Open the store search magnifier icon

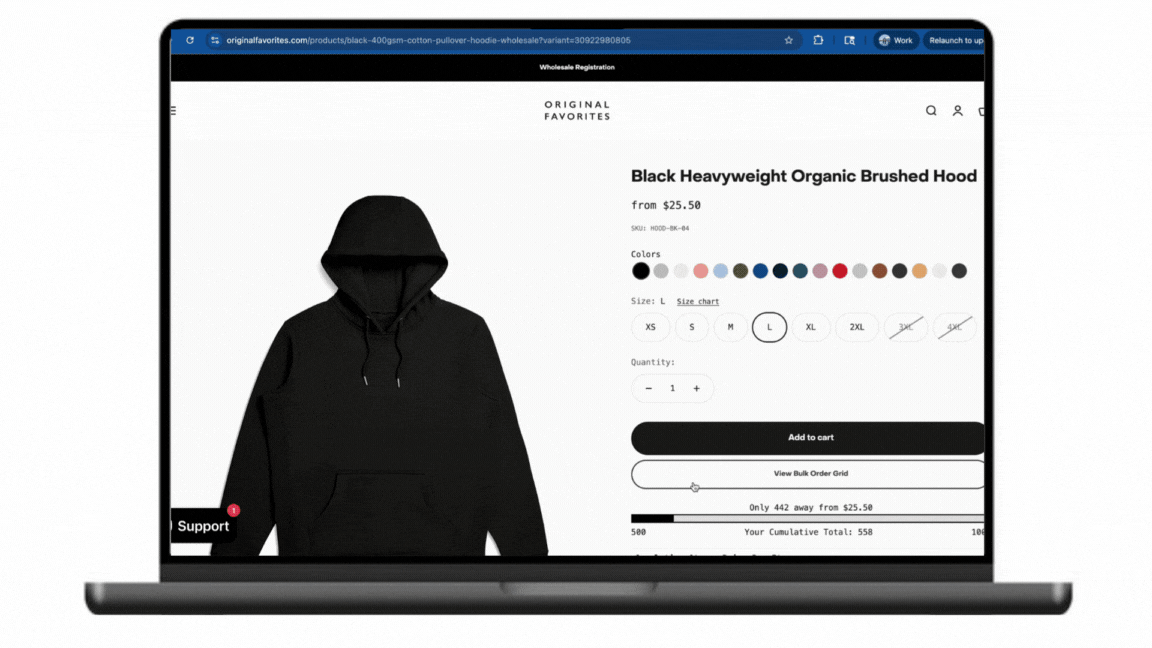pos(931,111)
